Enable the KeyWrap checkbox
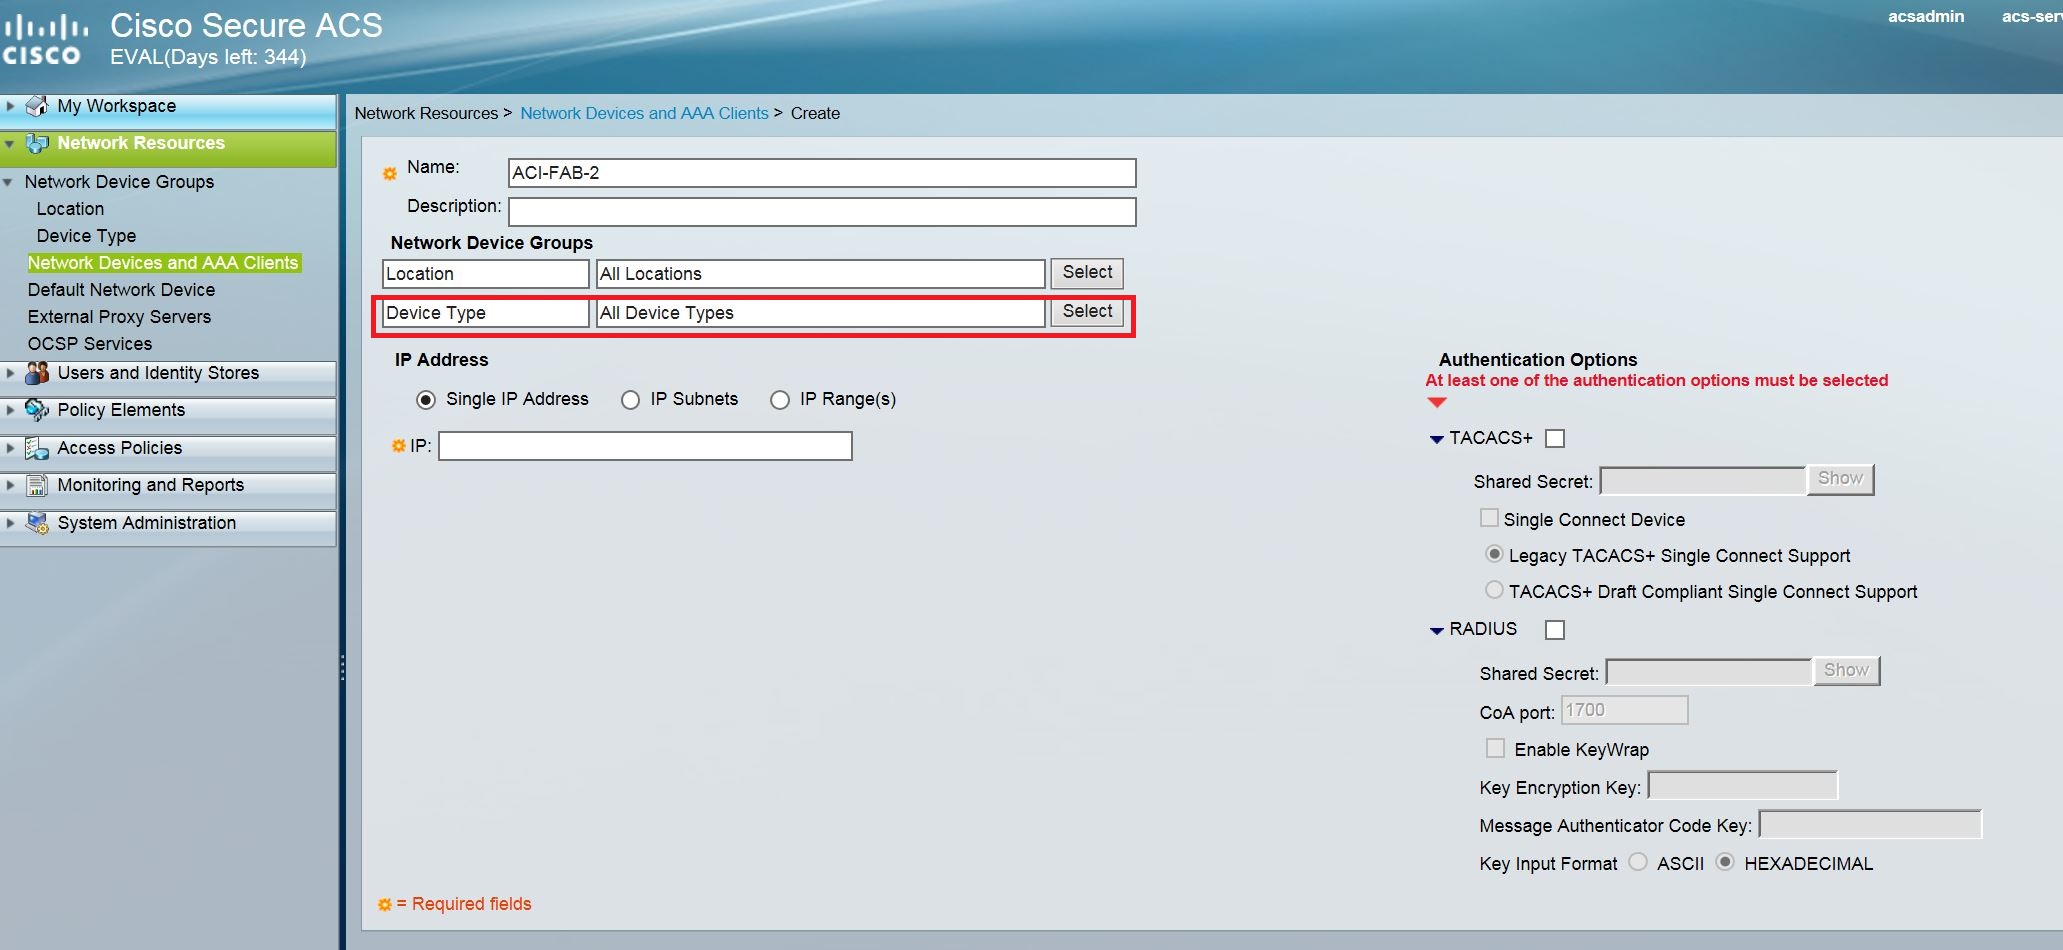The height and width of the screenshot is (950, 2063). [x=1495, y=748]
